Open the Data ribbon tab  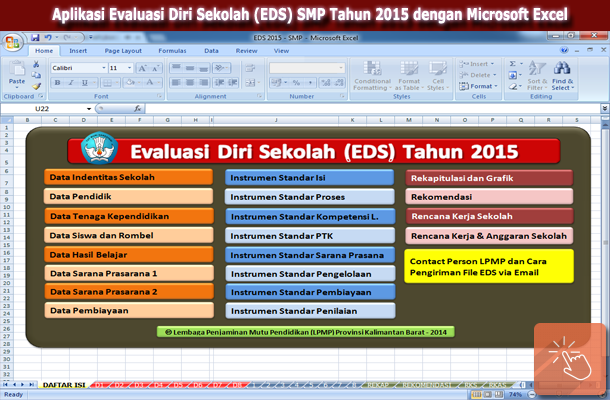click(x=211, y=51)
